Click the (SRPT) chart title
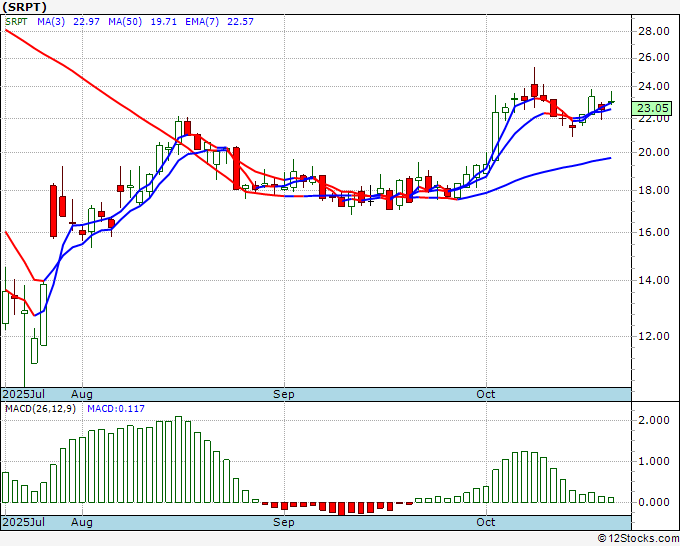Viewport: 680px width, 546px height. [24, 7]
